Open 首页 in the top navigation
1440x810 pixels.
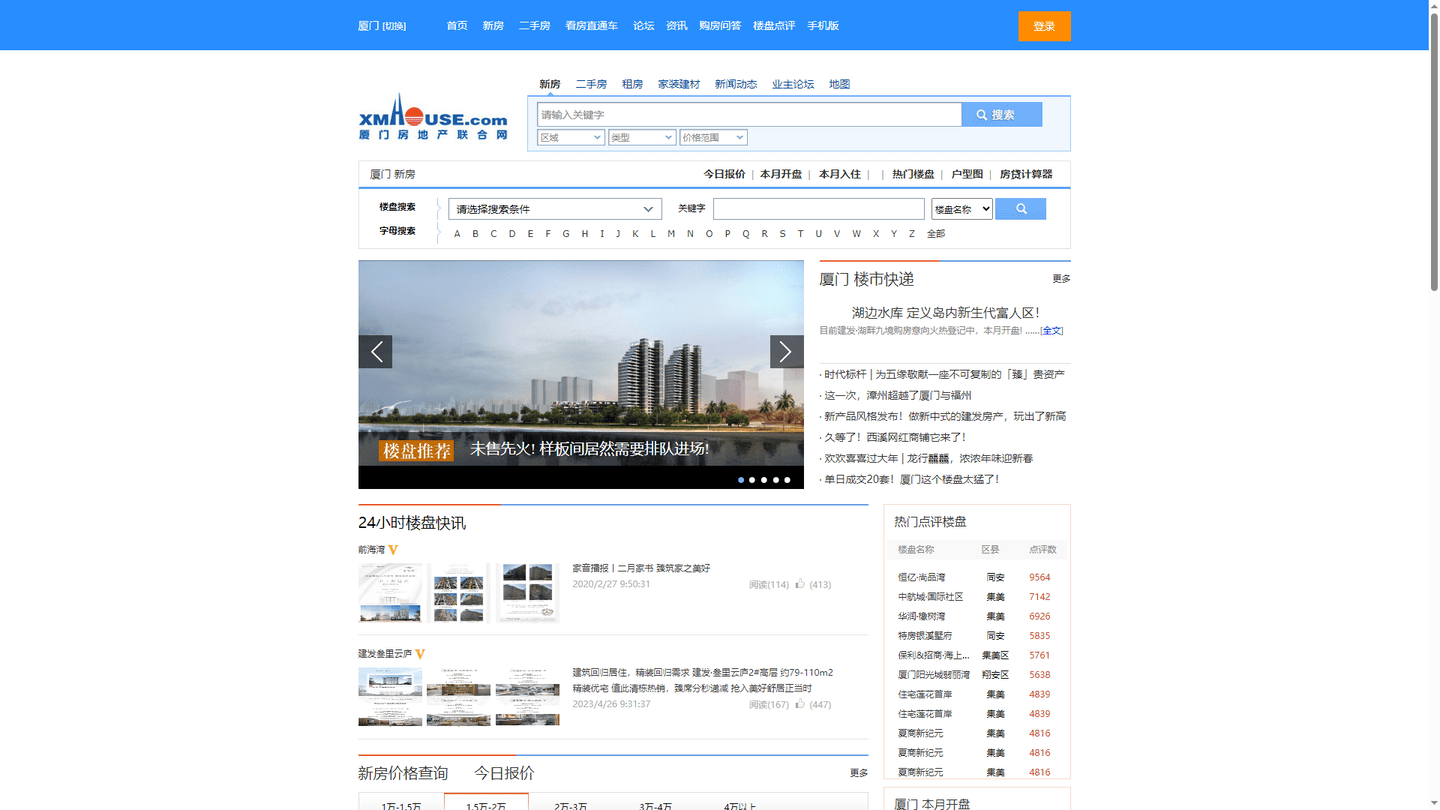point(457,26)
